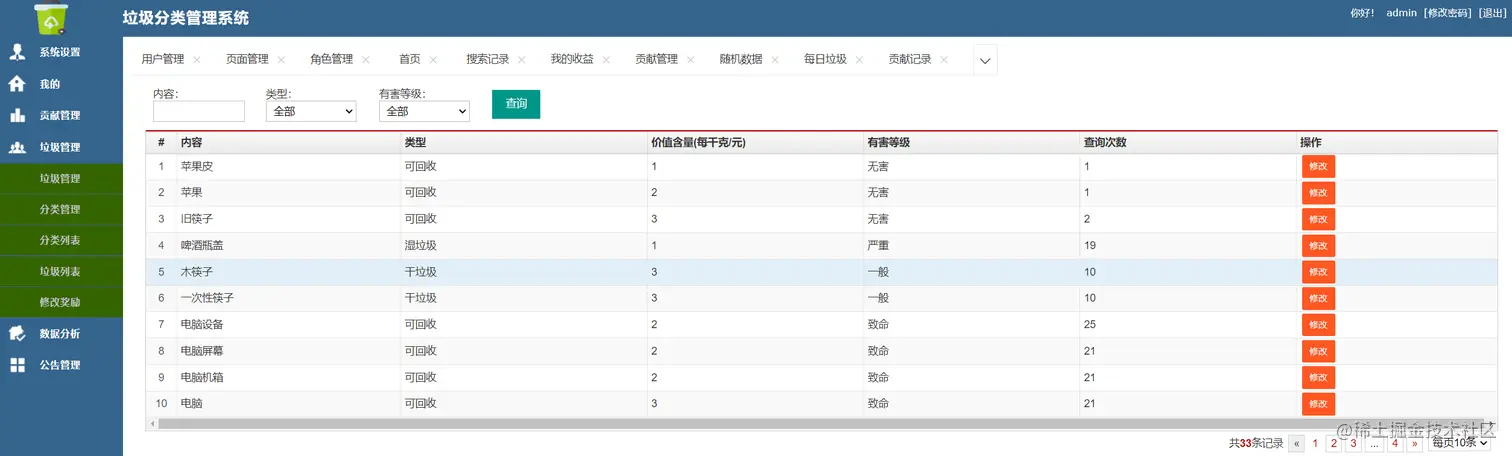Viewport: 1512px width, 456px height.
Task: Collapse the 垃圾管理 sidebar group
Action: (x=61, y=148)
